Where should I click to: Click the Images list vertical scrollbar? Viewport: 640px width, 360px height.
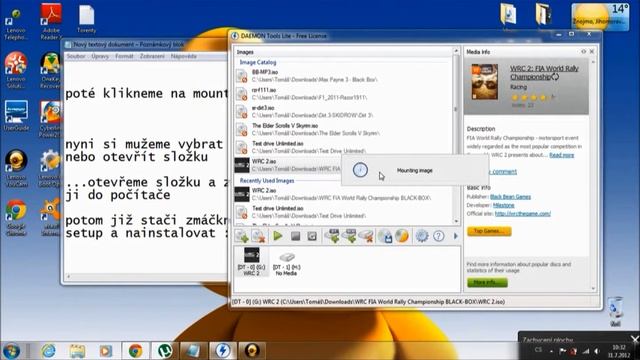point(456,110)
